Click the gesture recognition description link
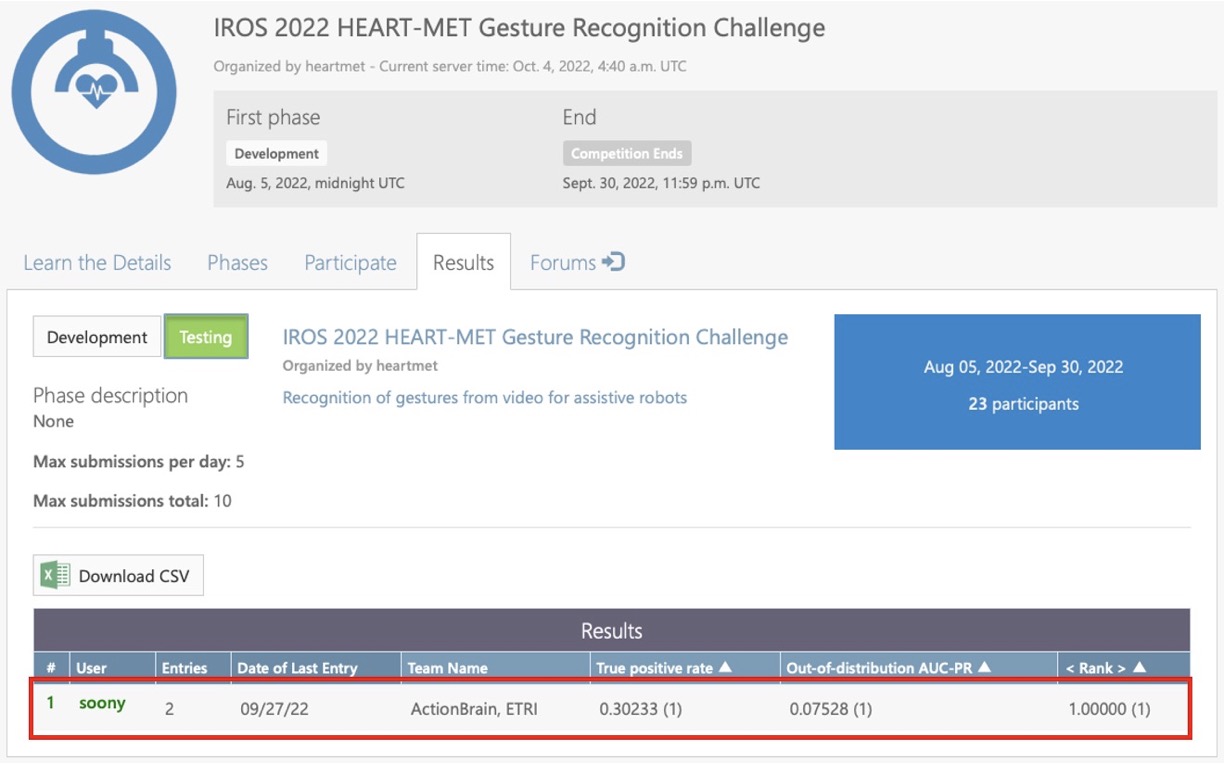This screenshot has width=1224, height=764. (x=484, y=398)
